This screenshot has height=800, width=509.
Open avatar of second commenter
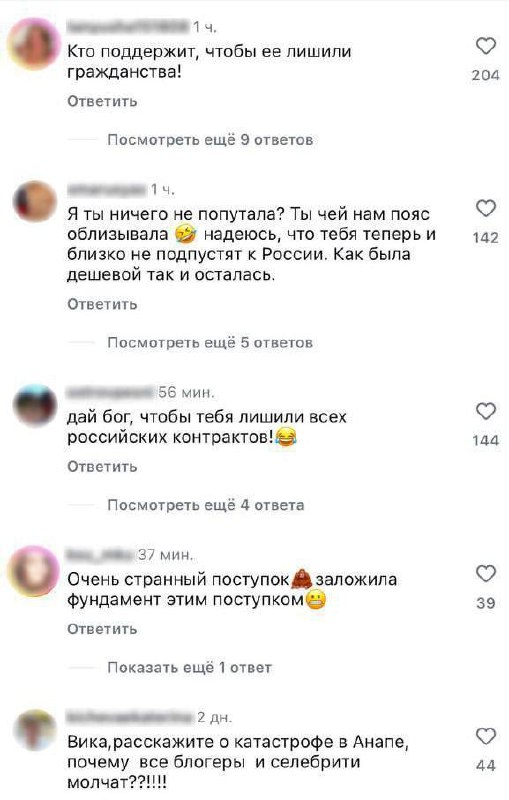pyautogui.click(x=35, y=202)
